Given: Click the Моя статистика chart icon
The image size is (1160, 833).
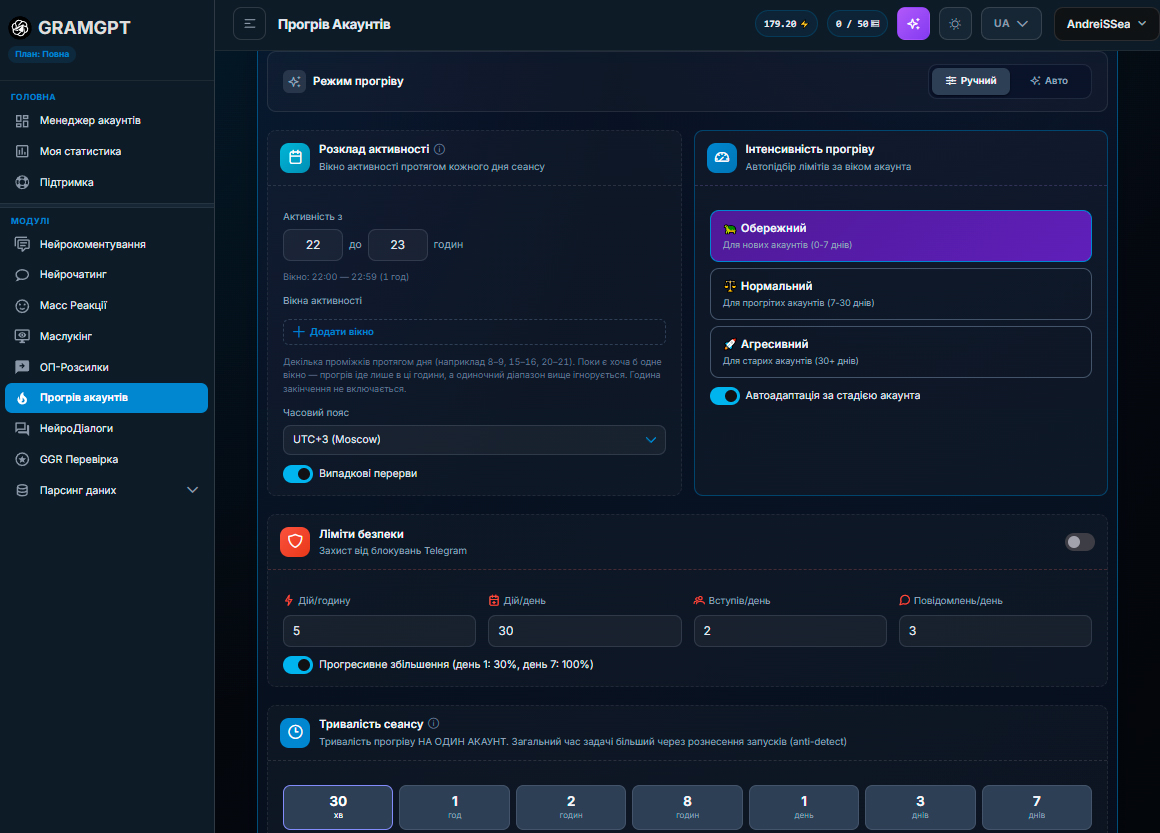Looking at the screenshot, I should tap(22, 152).
